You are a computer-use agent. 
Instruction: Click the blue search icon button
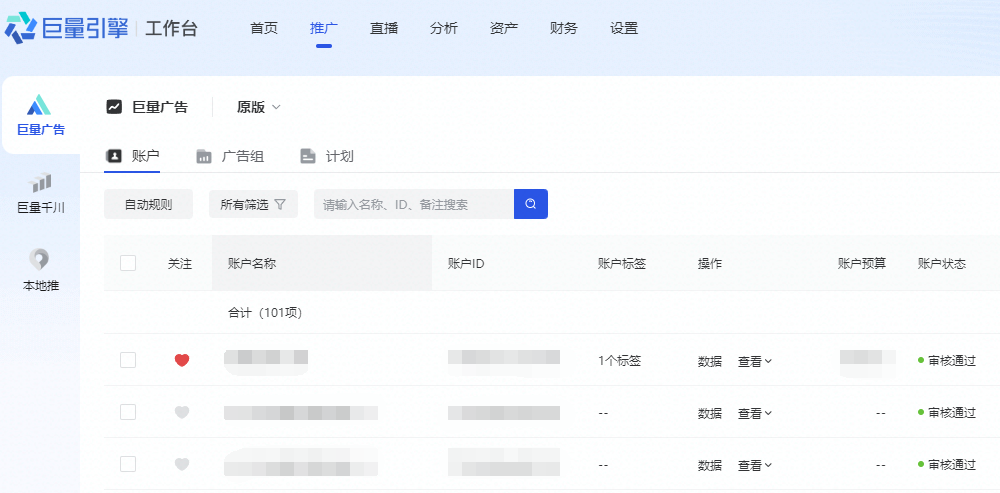coord(531,204)
